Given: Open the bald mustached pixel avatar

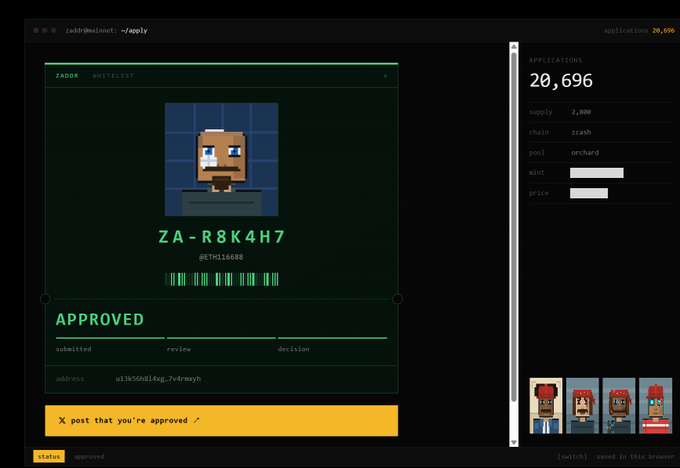Looking at the screenshot, I should coord(221,159).
